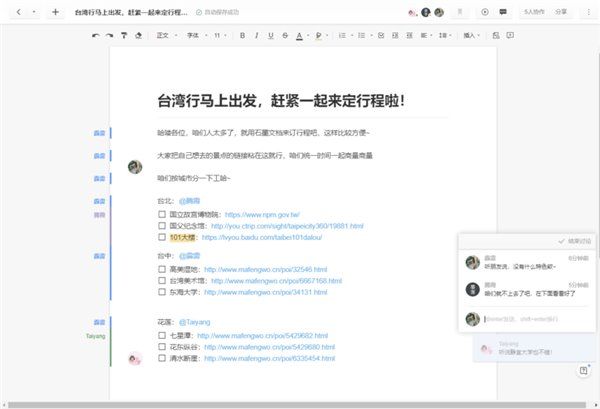Apply italic formatting with the I icon
Image resolution: width=600 pixels, height=409 pixels.
click(x=256, y=35)
